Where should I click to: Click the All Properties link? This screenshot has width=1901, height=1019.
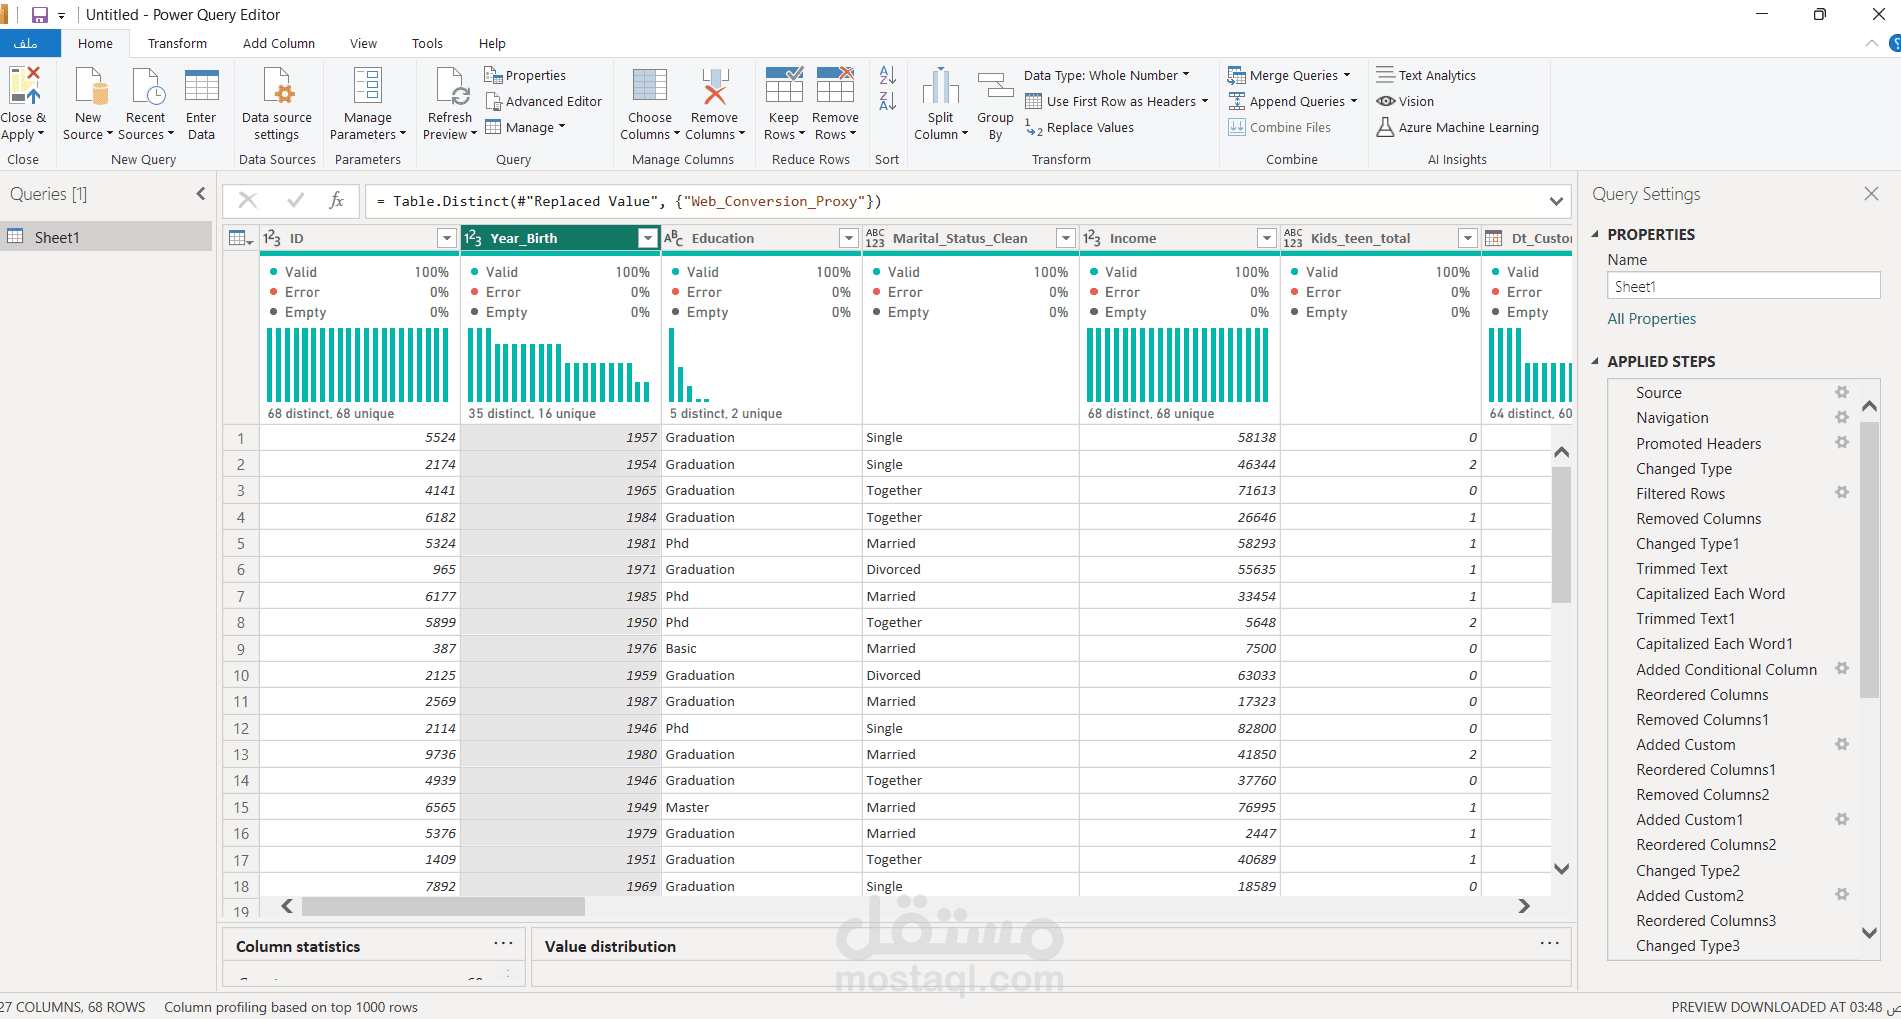pyautogui.click(x=1651, y=319)
